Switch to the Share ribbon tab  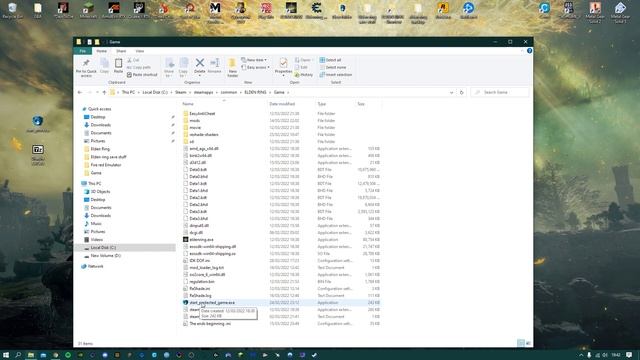[121, 51]
